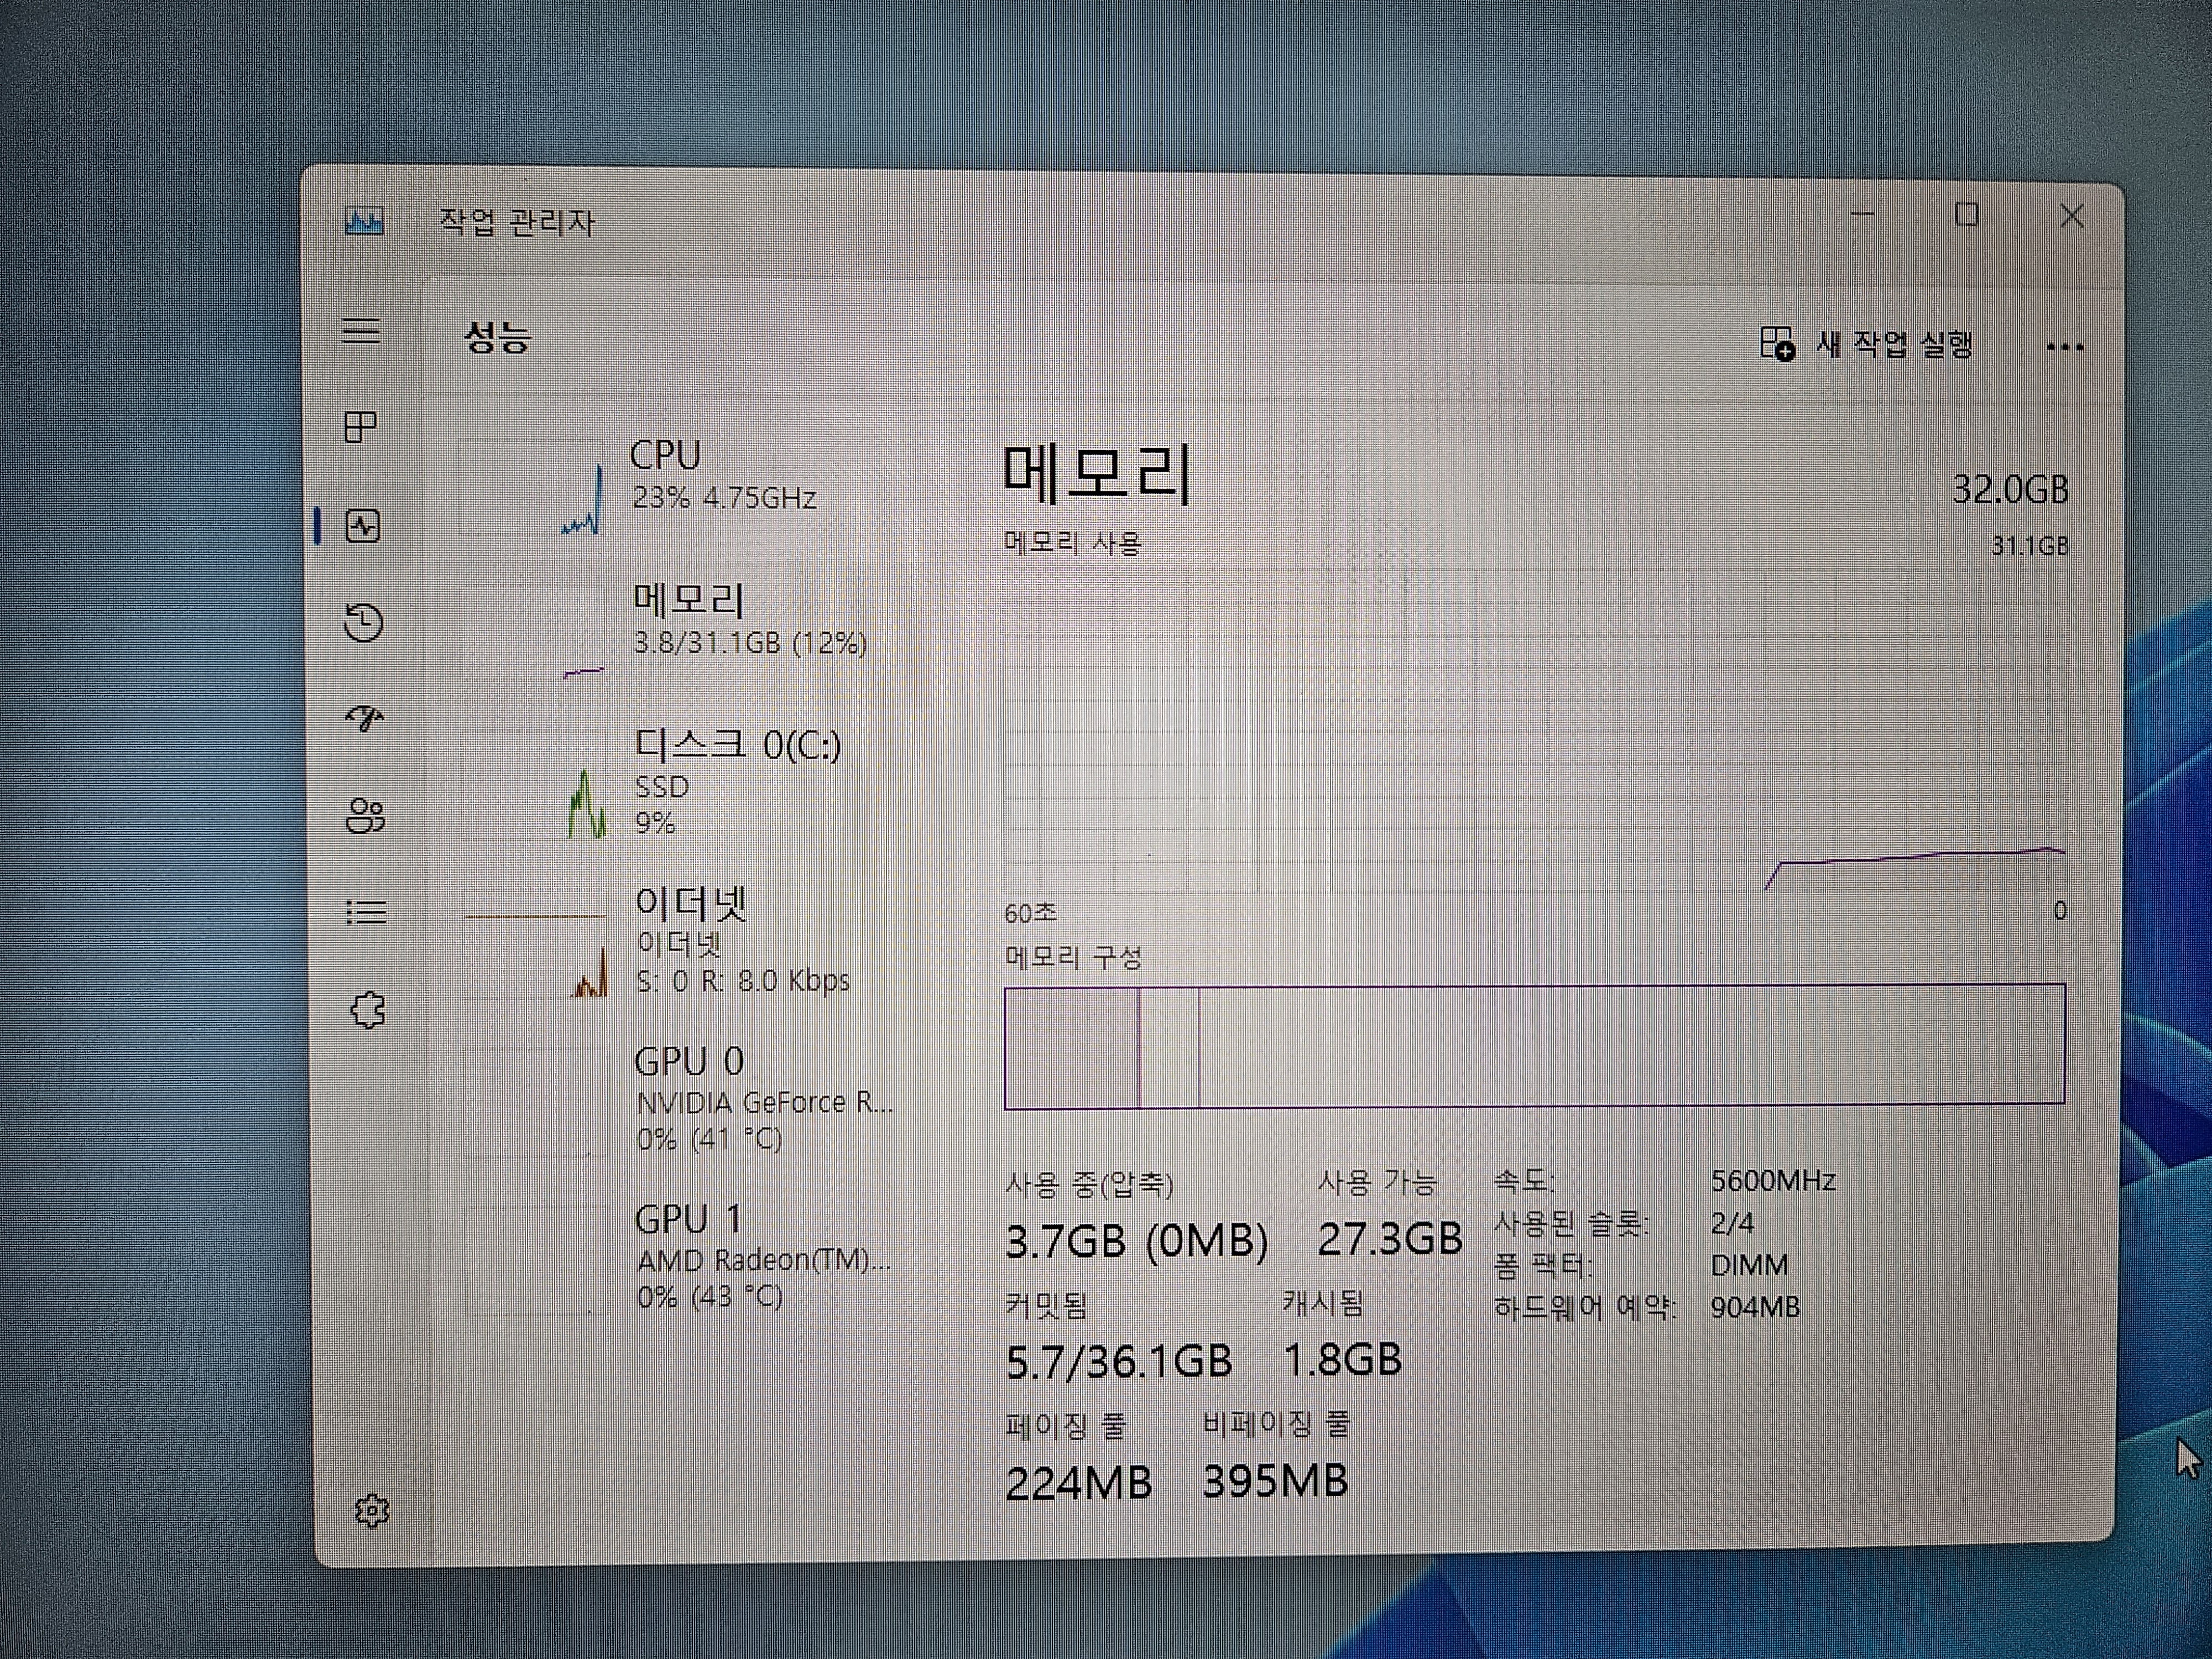2212x1659 pixels.
Task: Maximize the Task Manager window
Action: tap(1966, 216)
